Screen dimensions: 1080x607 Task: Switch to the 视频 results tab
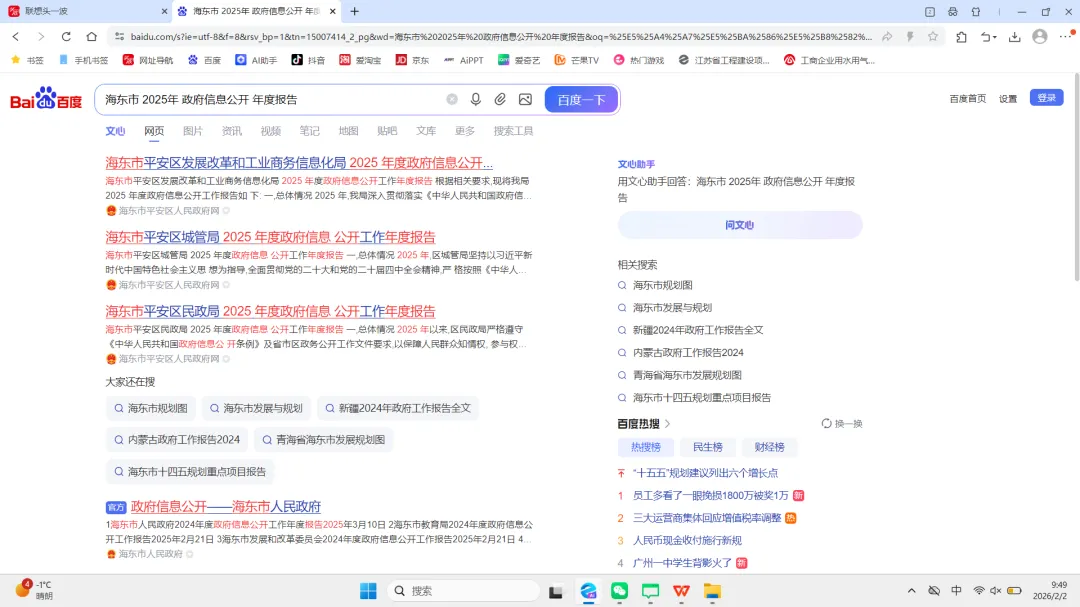[271, 131]
